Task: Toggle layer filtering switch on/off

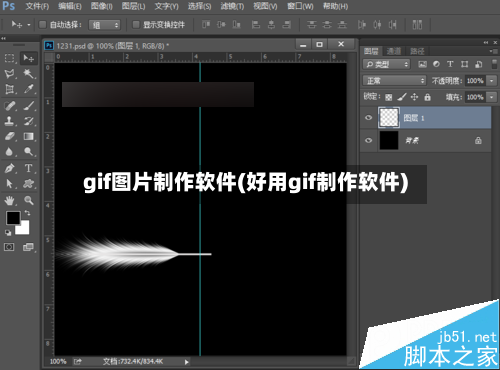Action: [x=495, y=64]
